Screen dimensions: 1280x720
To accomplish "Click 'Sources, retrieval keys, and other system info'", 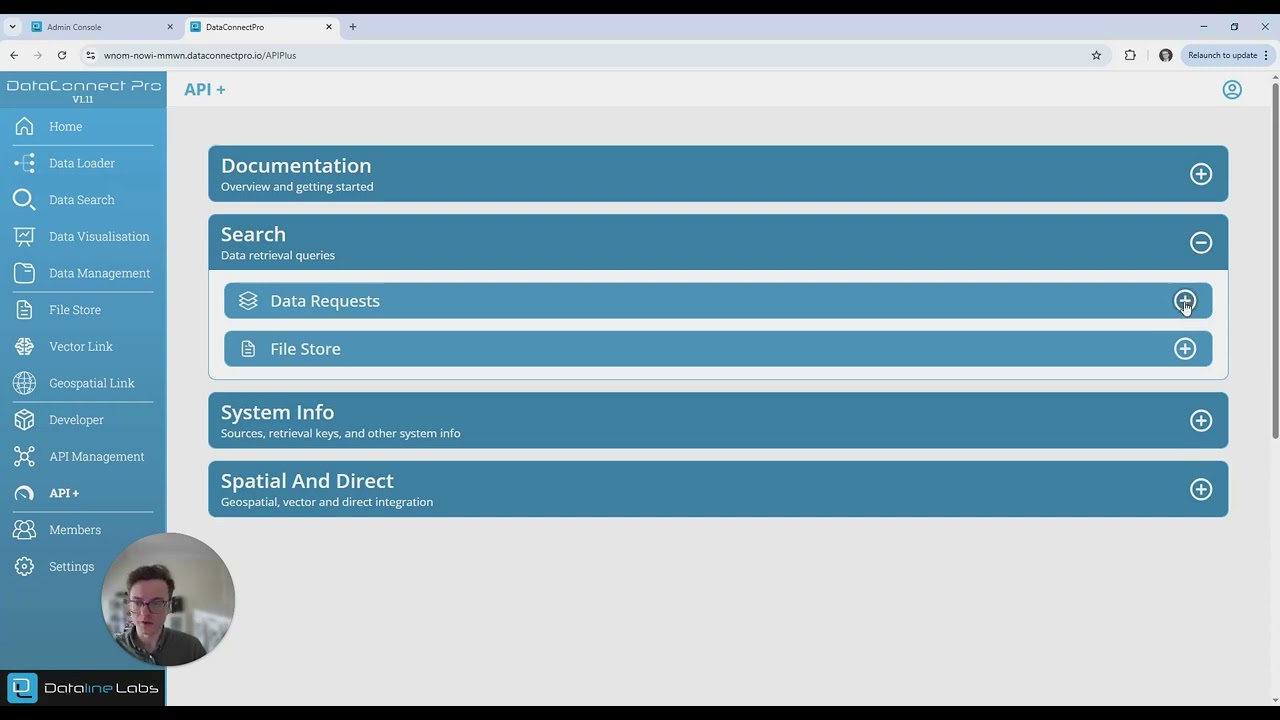I will (x=341, y=433).
